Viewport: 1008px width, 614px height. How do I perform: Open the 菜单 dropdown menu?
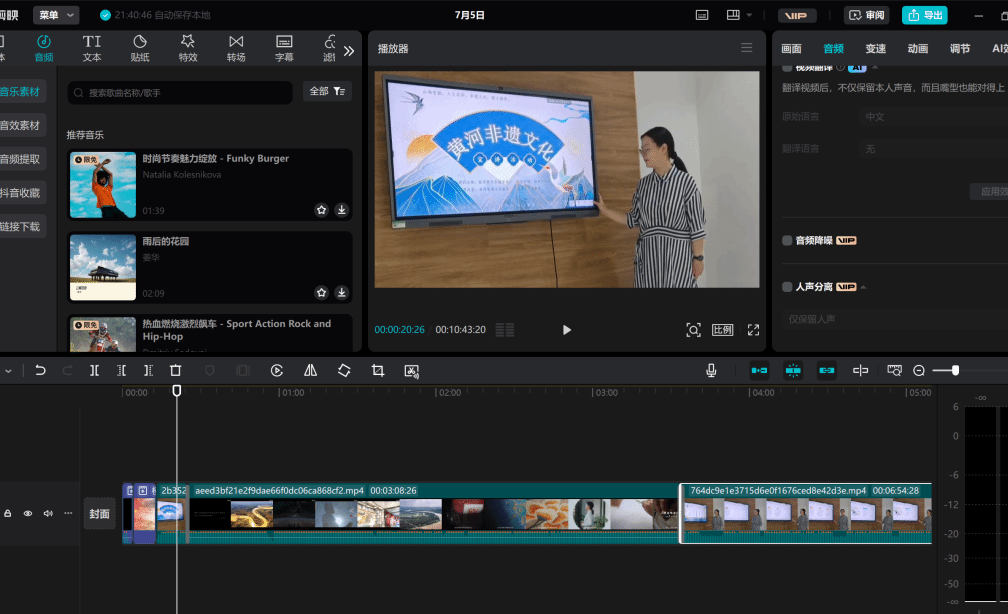point(55,15)
